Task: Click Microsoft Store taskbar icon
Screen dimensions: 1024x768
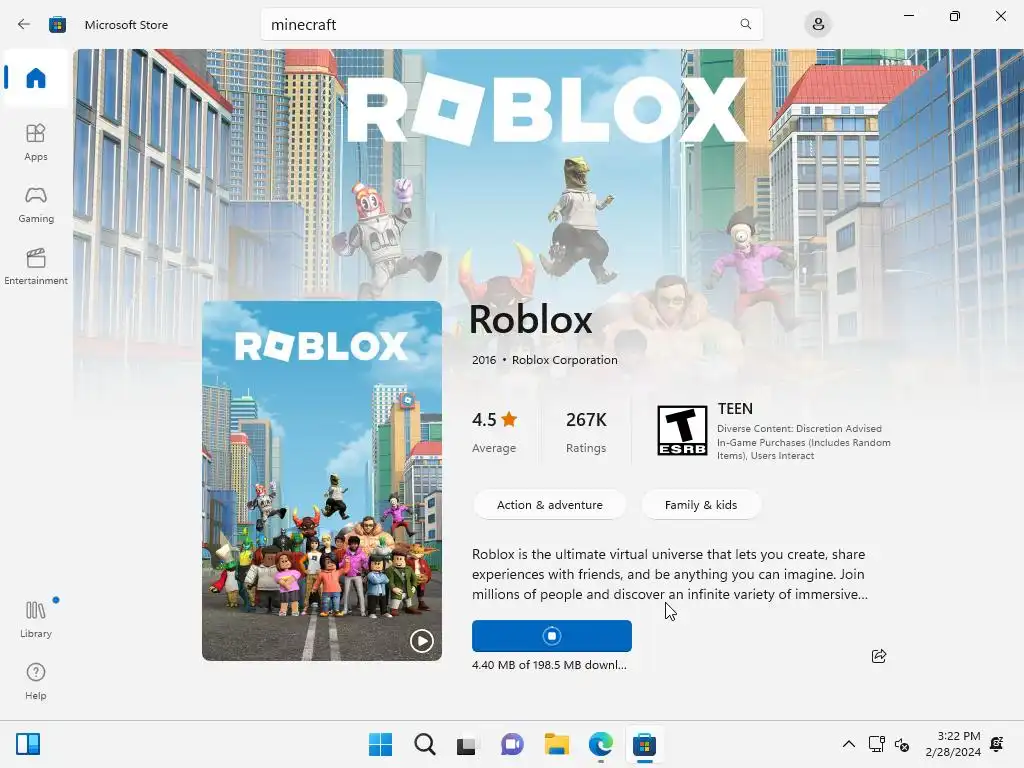Action: (644, 744)
